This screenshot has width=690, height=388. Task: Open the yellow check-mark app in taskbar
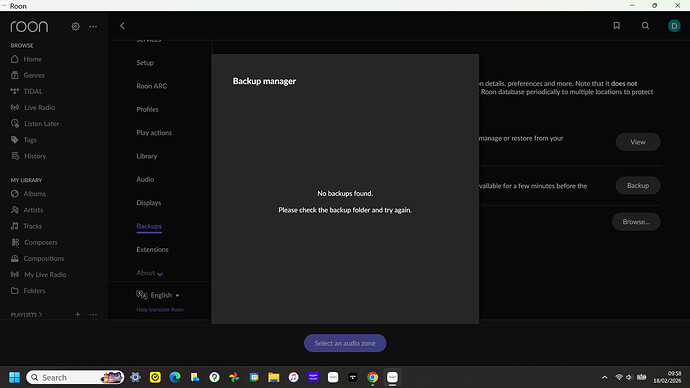click(x=155, y=377)
